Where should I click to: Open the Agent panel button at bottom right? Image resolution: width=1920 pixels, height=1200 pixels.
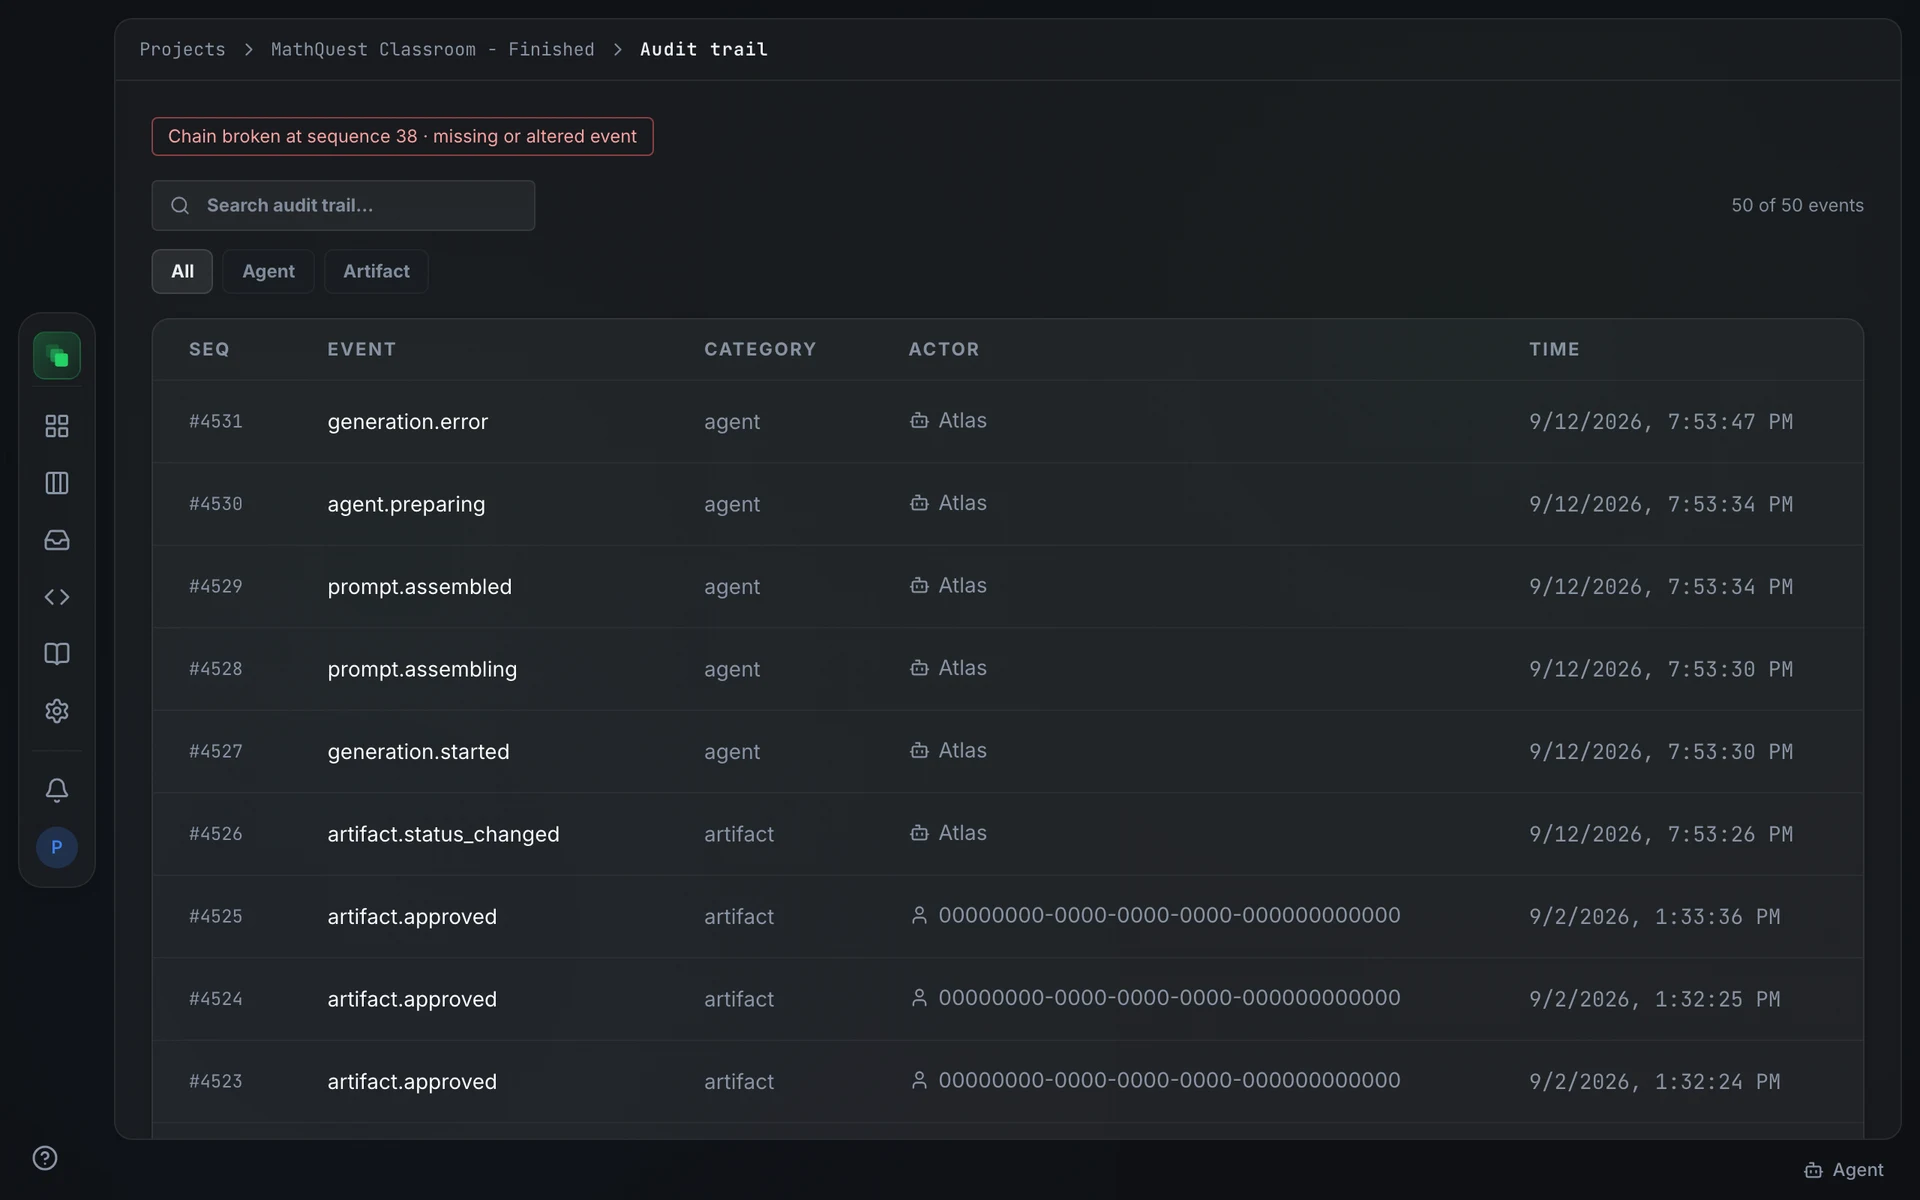pyautogui.click(x=1844, y=1170)
